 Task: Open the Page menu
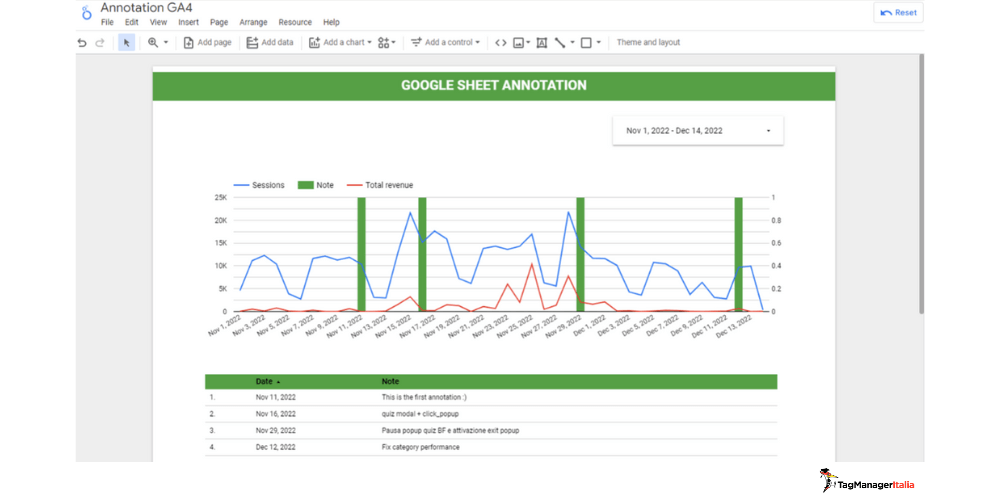click(219, 22)
